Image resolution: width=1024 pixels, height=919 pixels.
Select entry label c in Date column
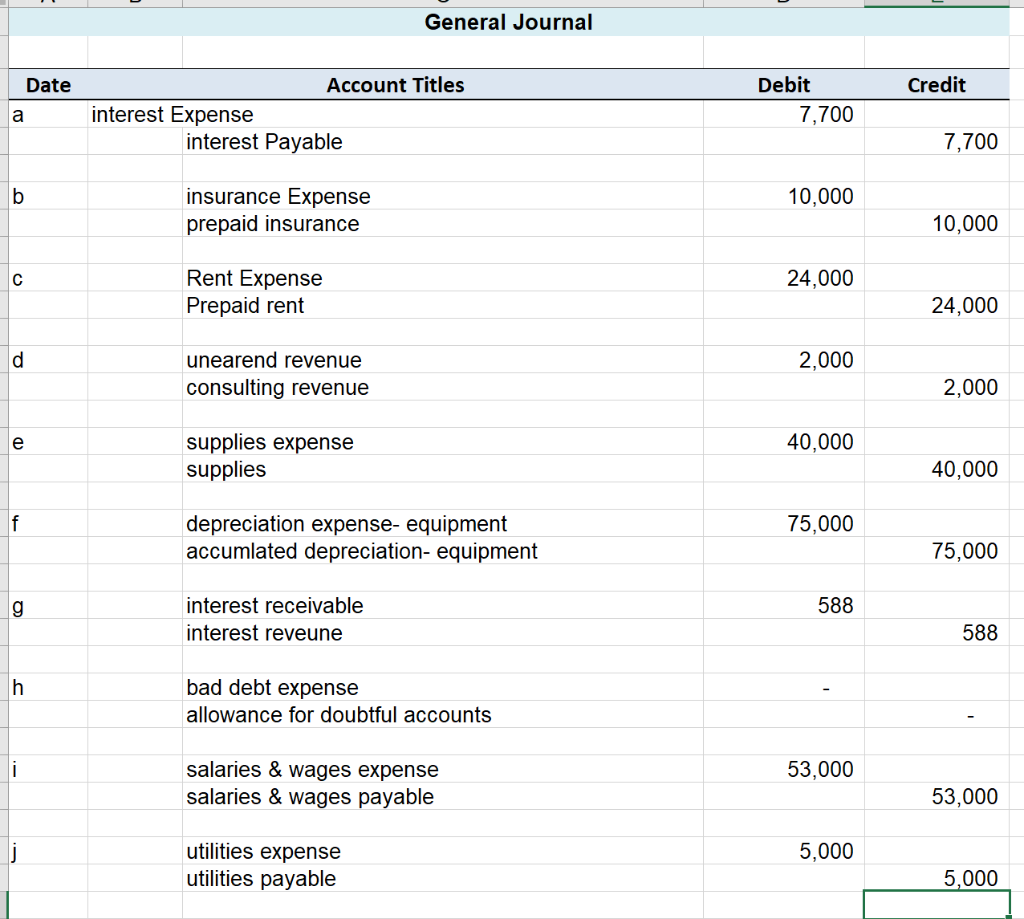tap(48, 278)
